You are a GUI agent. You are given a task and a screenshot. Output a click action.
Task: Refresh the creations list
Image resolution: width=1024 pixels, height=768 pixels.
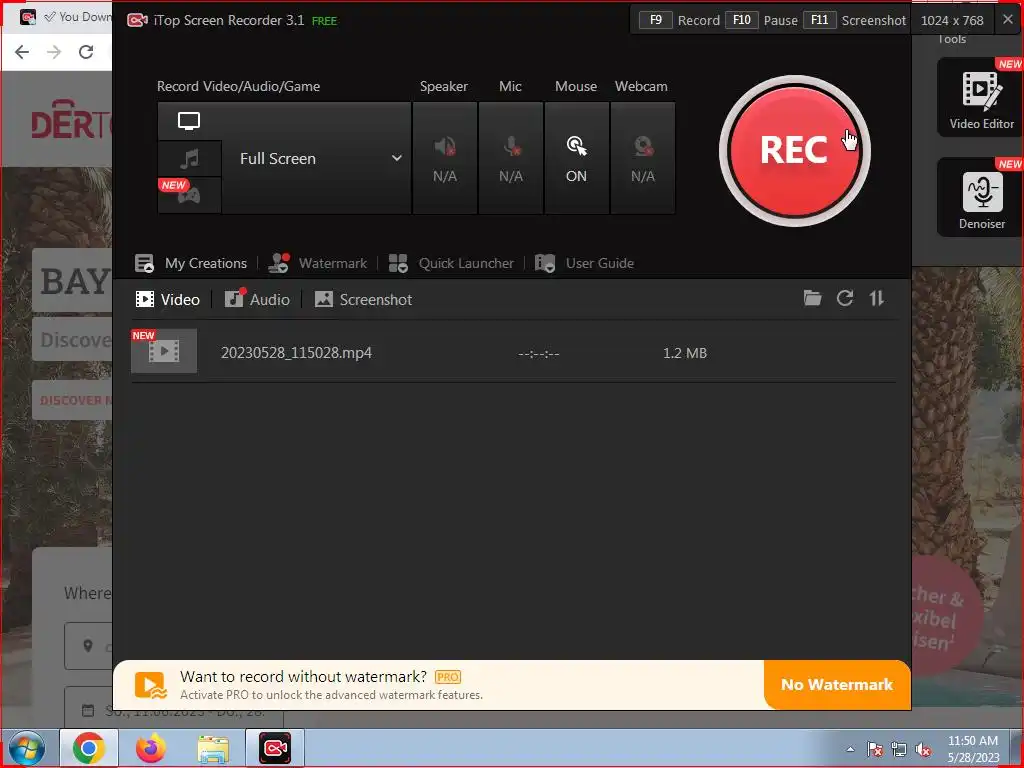845,298
